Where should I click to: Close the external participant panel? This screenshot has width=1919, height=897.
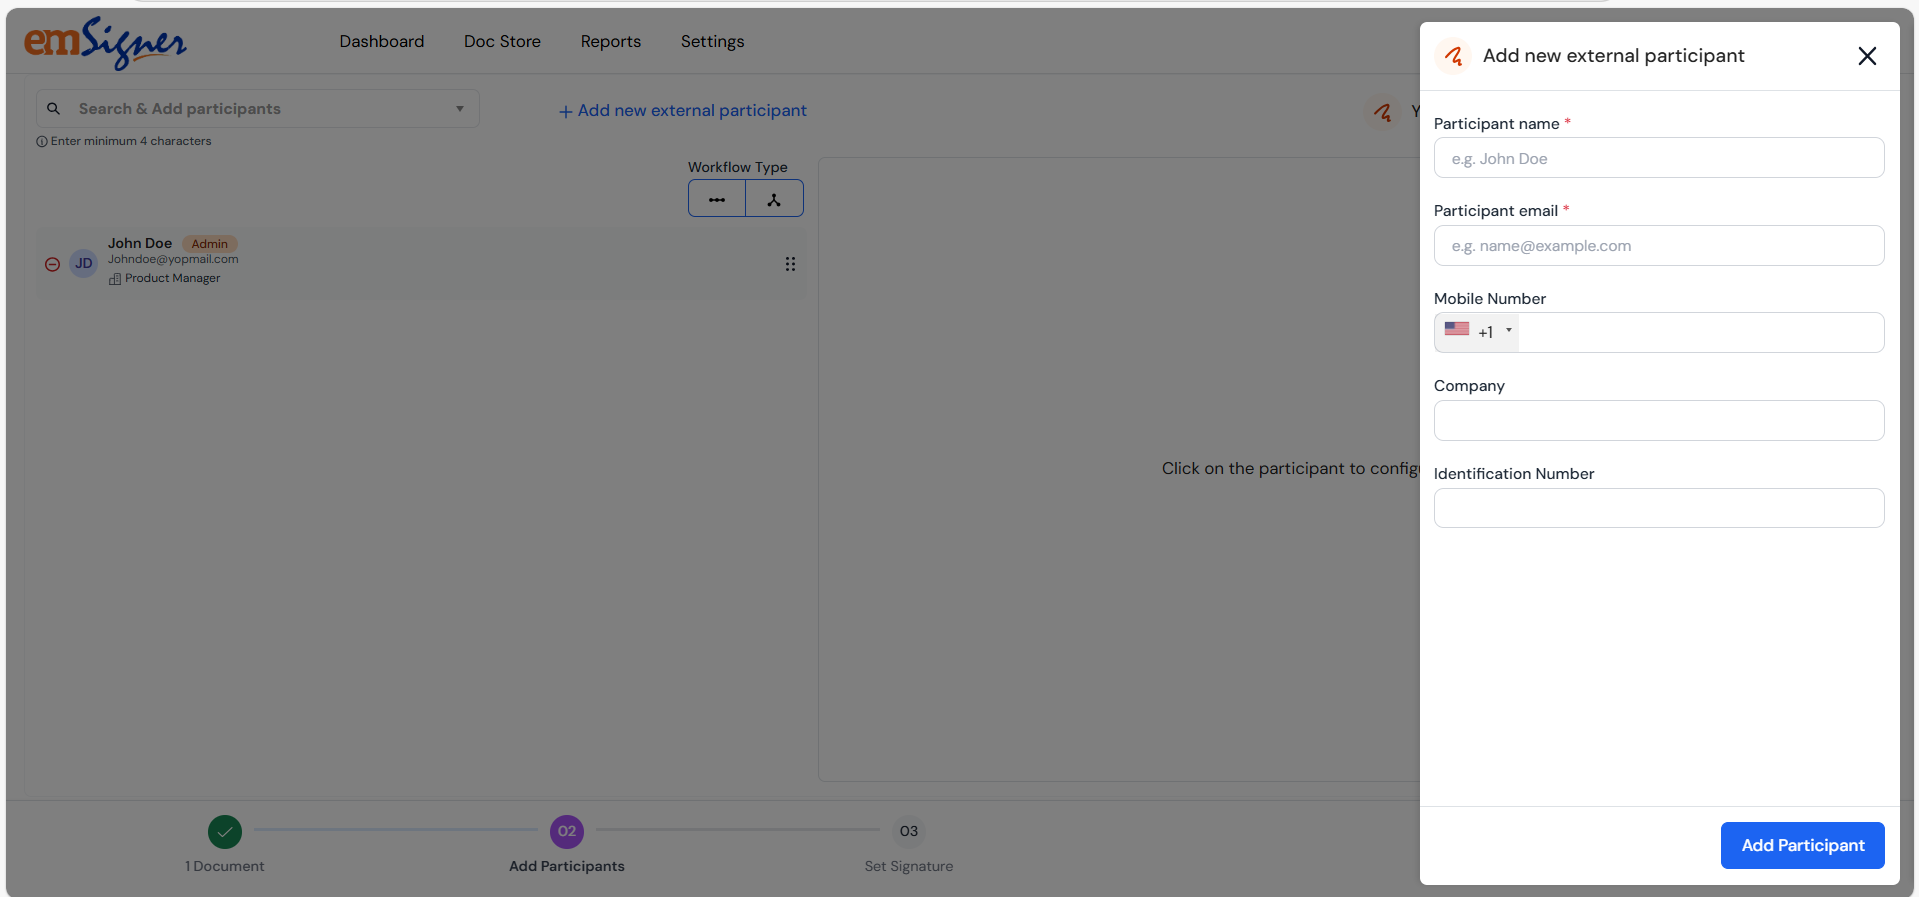(1866, 56)
